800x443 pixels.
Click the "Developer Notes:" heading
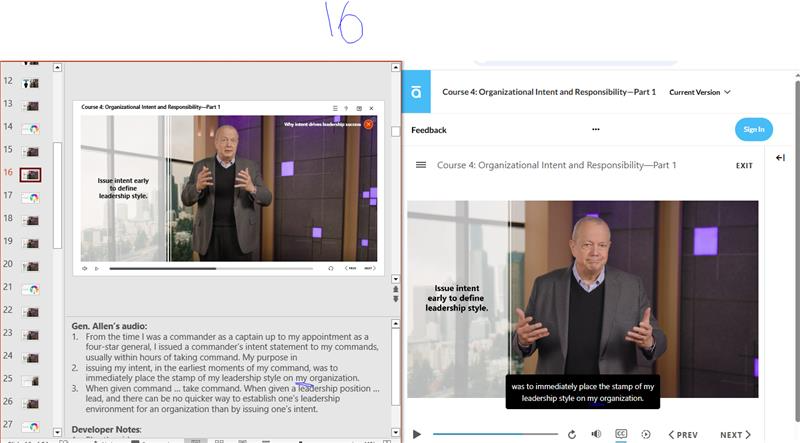(107, 430)
